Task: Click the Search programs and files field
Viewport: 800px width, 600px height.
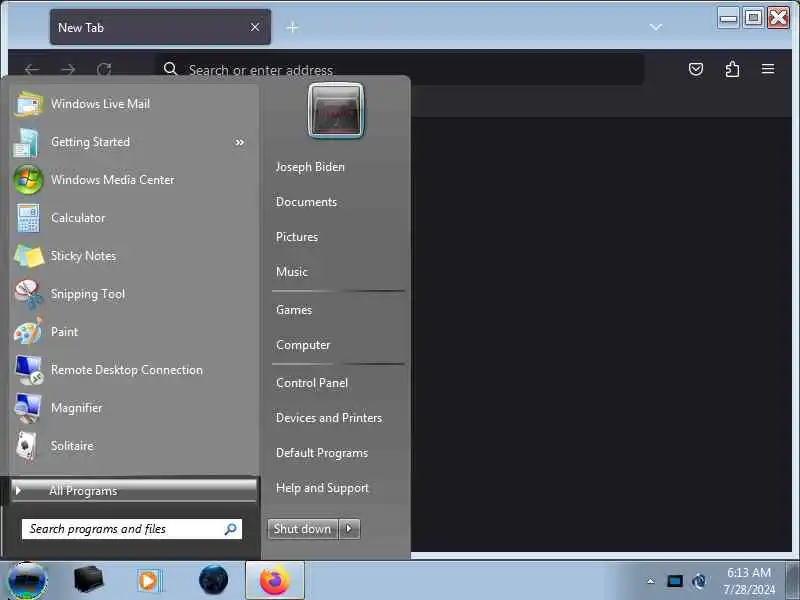Action: point(132,529)
